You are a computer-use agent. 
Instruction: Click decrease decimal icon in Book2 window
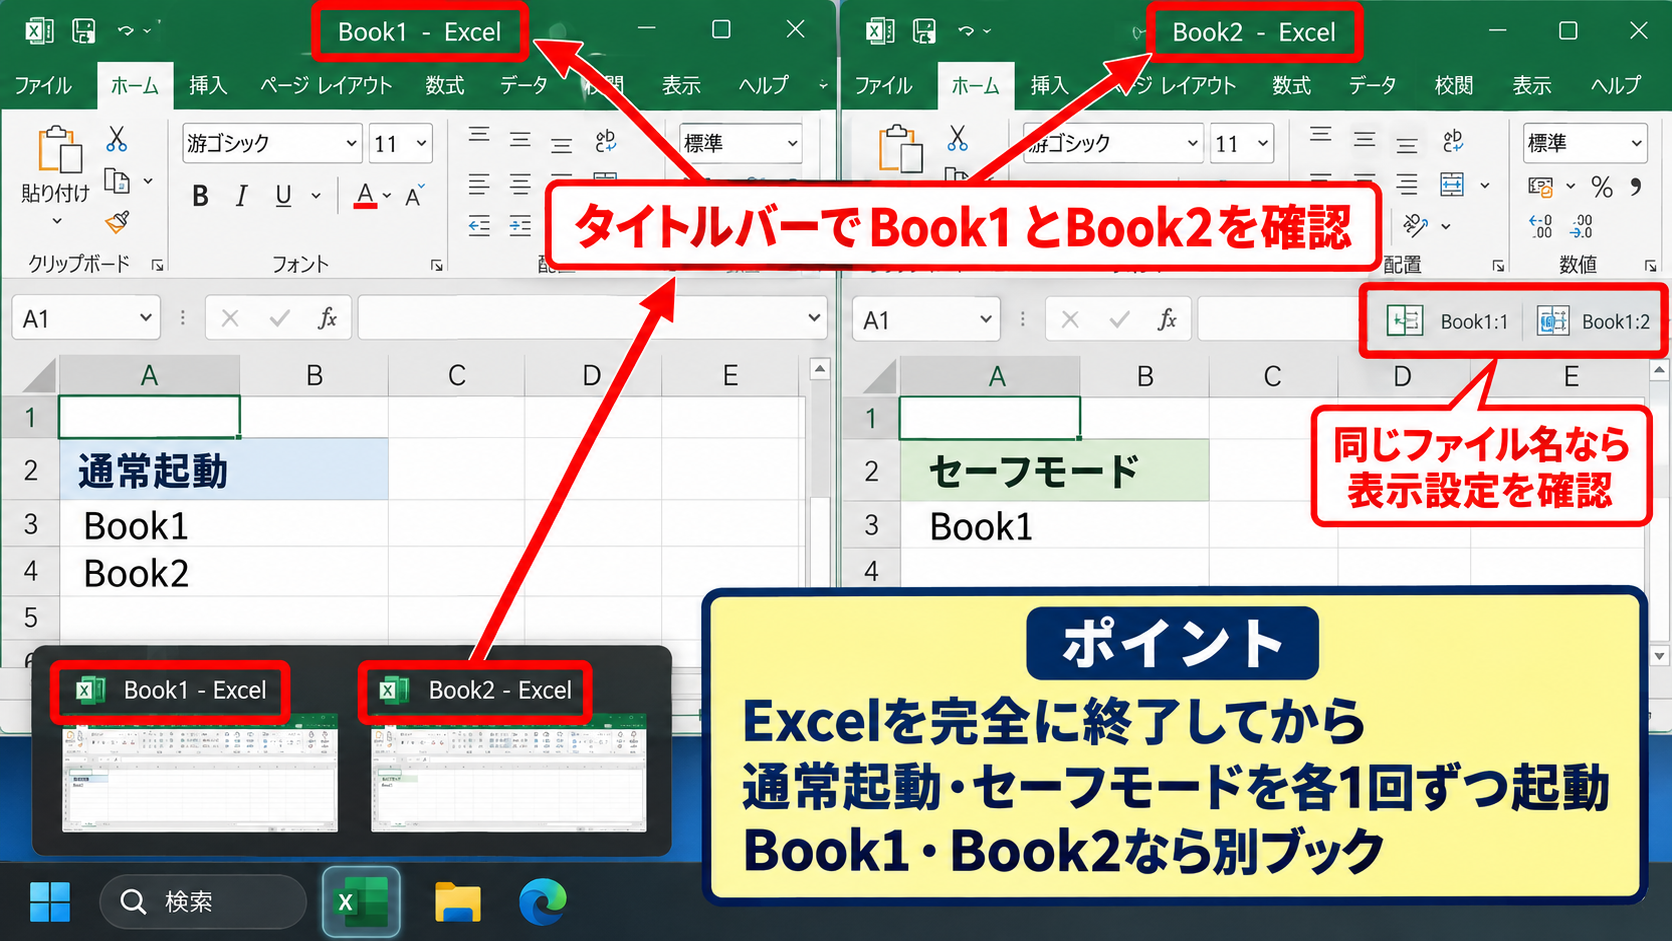pyautogui.click(x=1581, y=227)
